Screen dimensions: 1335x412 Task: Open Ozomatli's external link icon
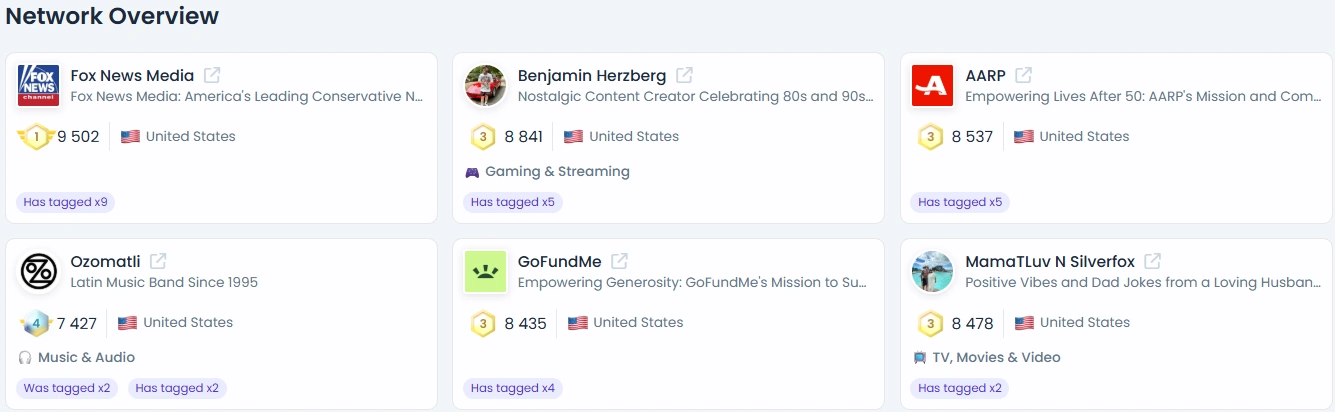pos(158,261)
